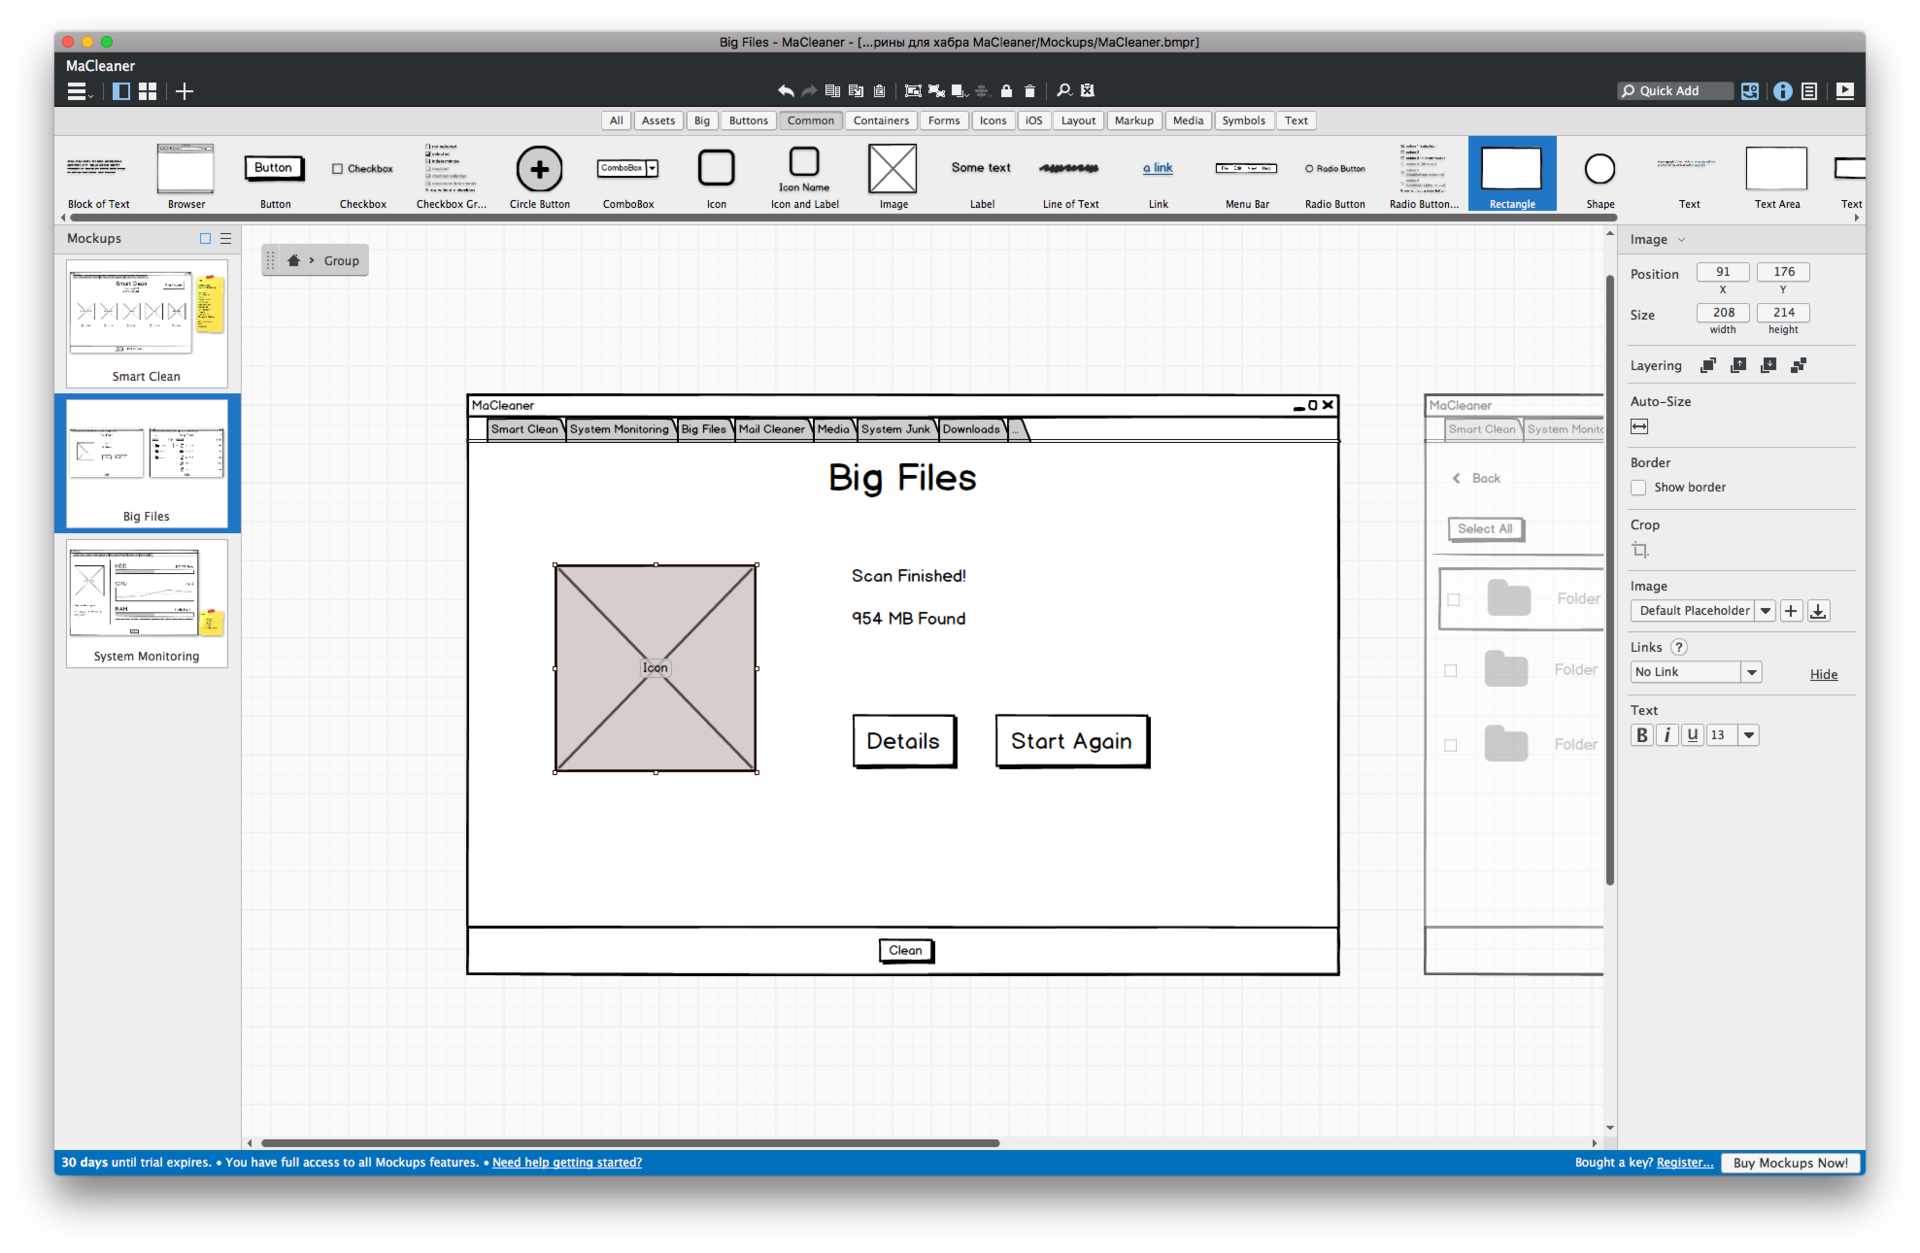This screenshot has width=1920, height=1253.
Task: Click the Buy Mockups Now! button
Action: 1790,1163
